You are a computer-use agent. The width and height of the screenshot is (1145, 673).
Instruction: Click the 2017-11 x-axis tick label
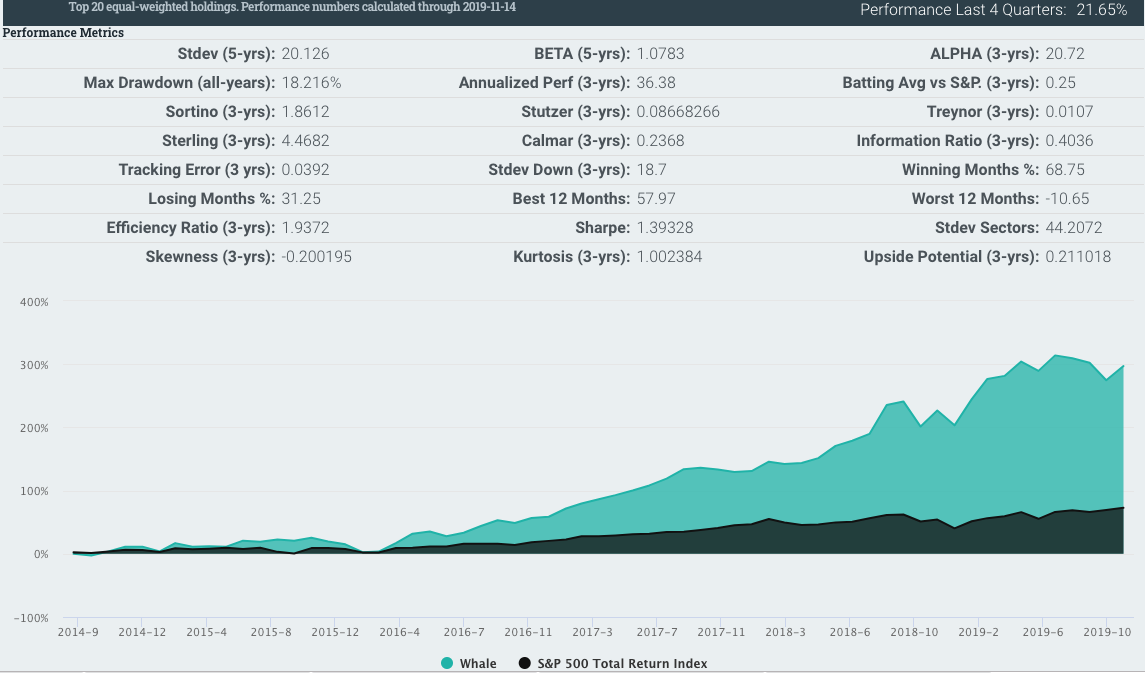[x=721, y=632]
